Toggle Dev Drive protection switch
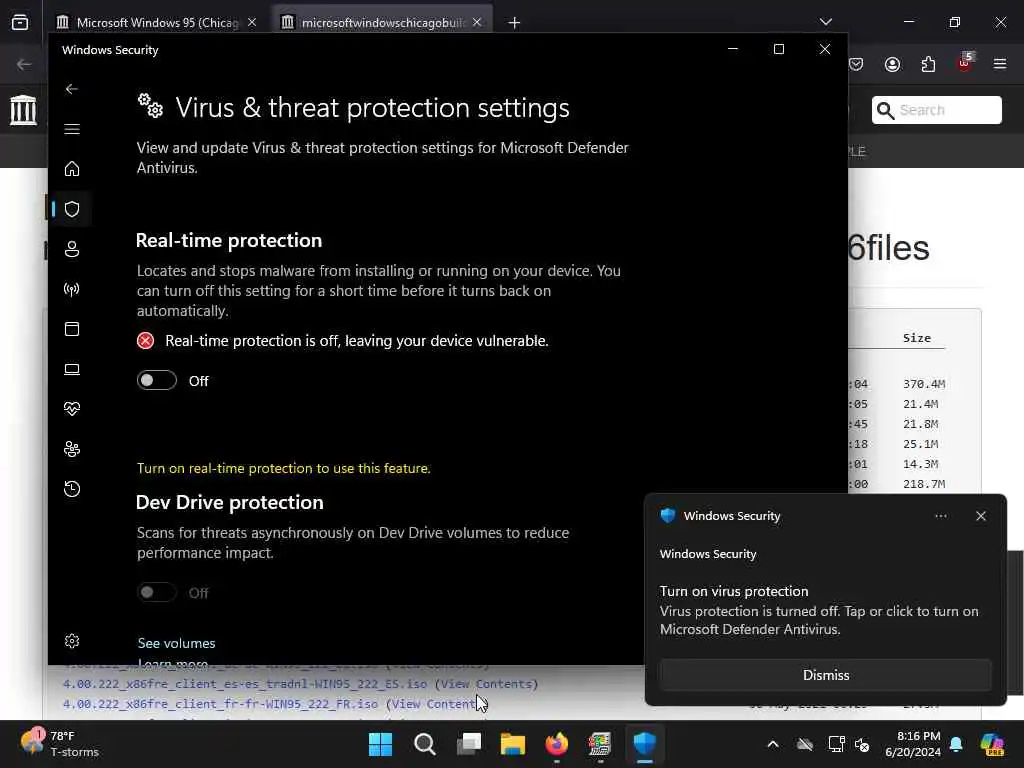The width and height of the screenshot is (1024, 768). pos(157,592)
